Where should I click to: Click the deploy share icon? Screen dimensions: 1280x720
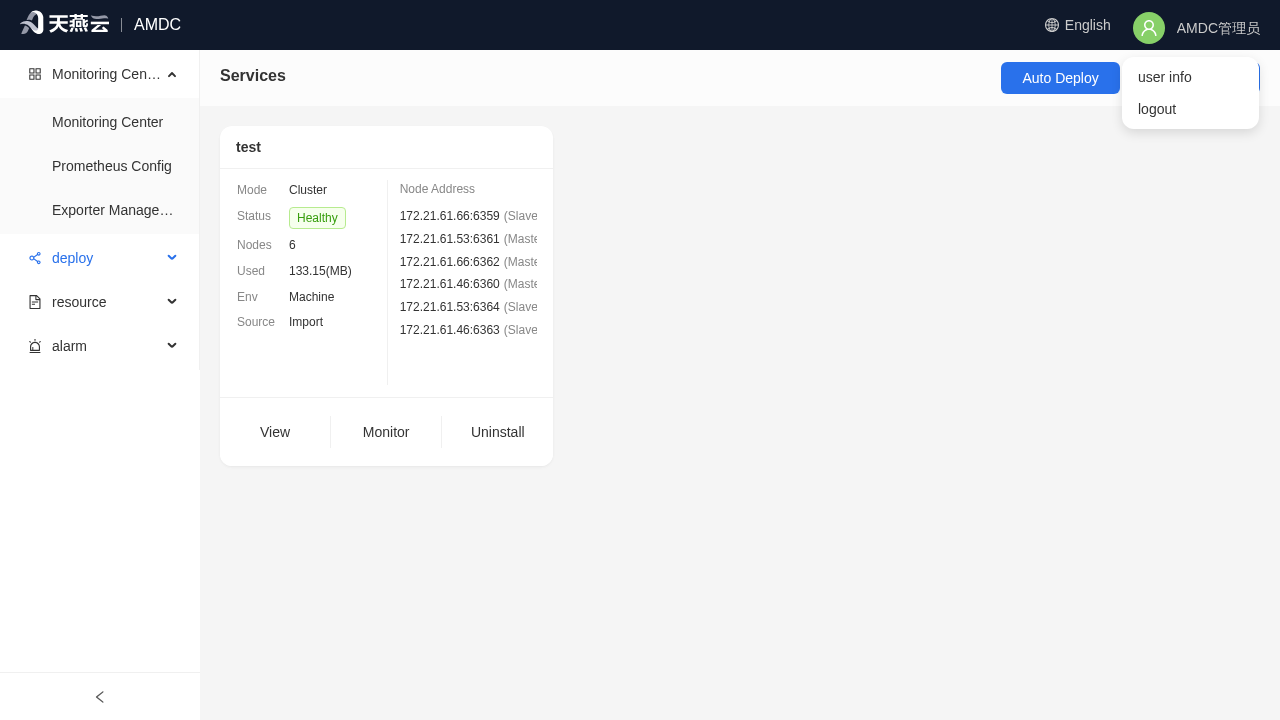click(35, 258)
